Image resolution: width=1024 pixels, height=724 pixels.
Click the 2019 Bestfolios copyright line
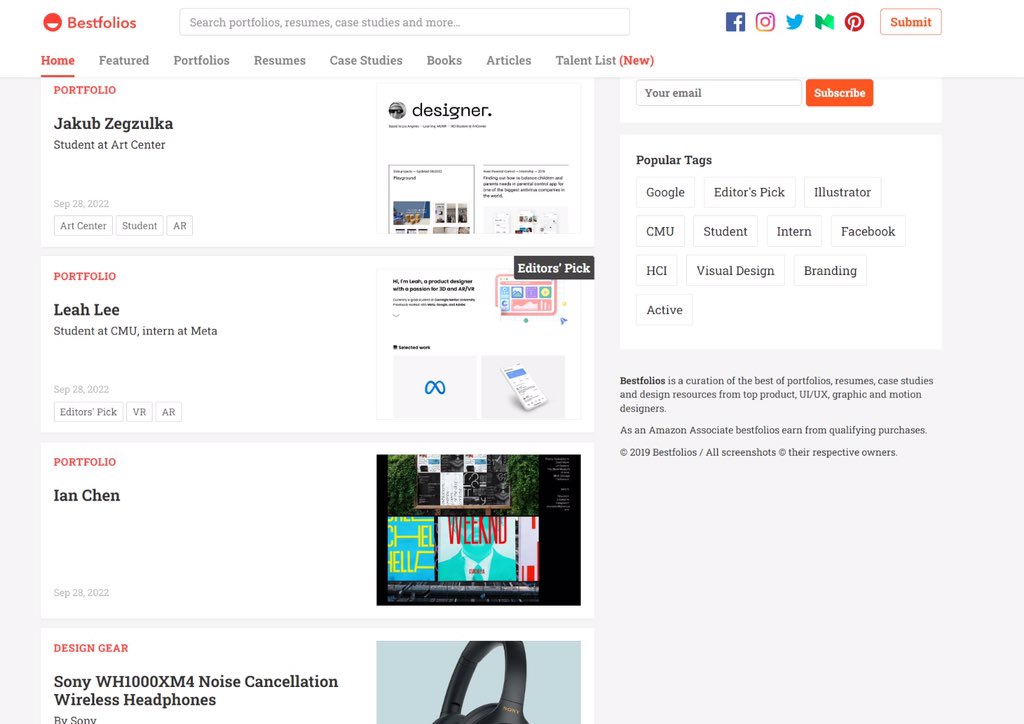[x=758, y=452]
